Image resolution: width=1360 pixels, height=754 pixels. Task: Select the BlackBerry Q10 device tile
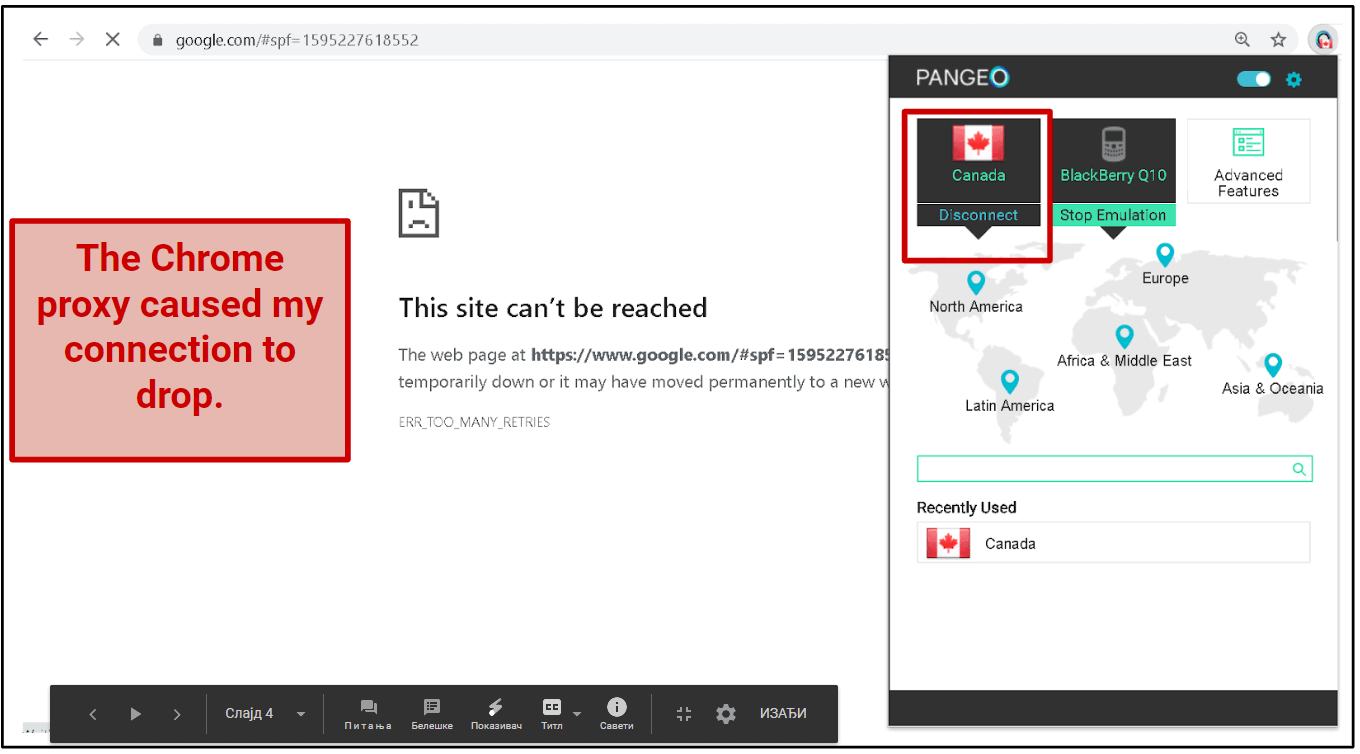click(1113, 160)
